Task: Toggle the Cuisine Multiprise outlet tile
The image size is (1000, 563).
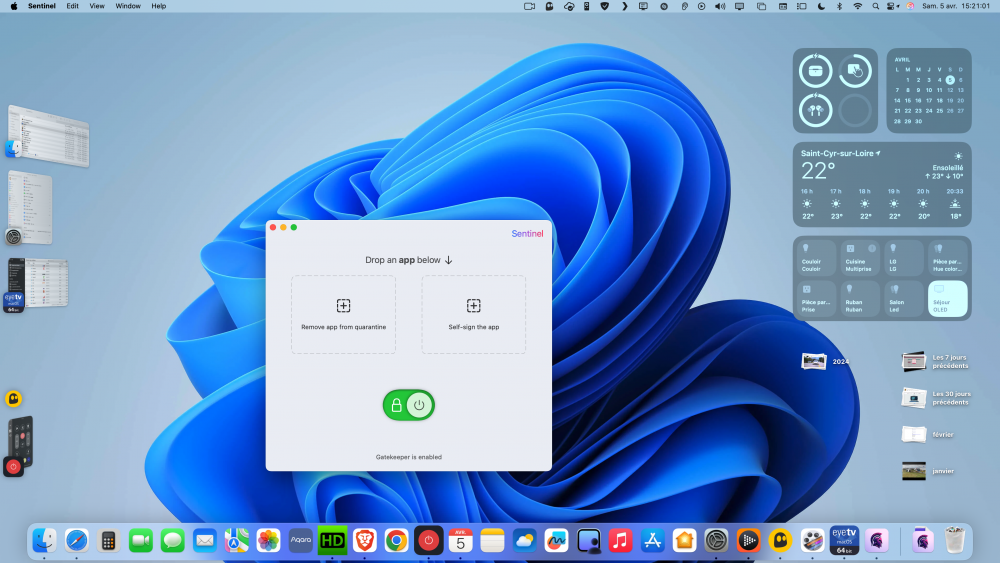Action: [x=860, y=258]
